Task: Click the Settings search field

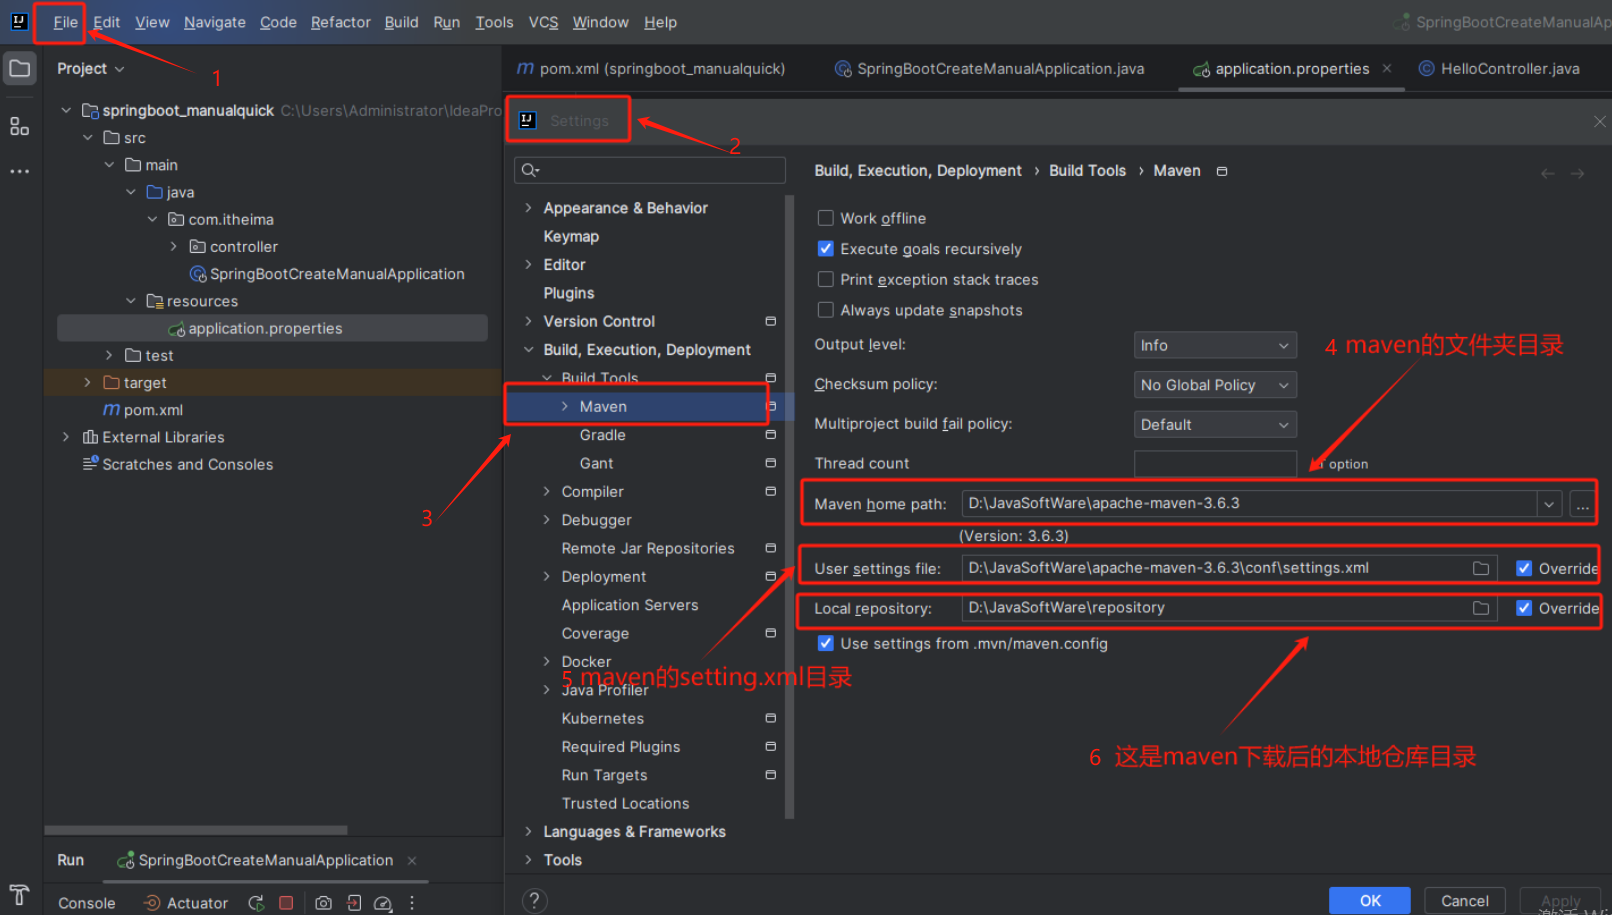Action: 650,170
